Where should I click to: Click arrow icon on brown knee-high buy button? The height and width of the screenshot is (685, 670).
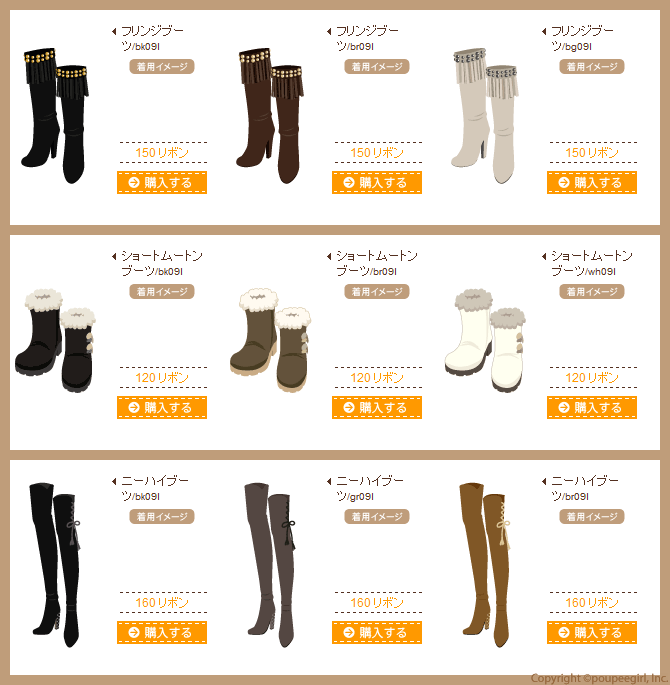[x=564, y=632]
